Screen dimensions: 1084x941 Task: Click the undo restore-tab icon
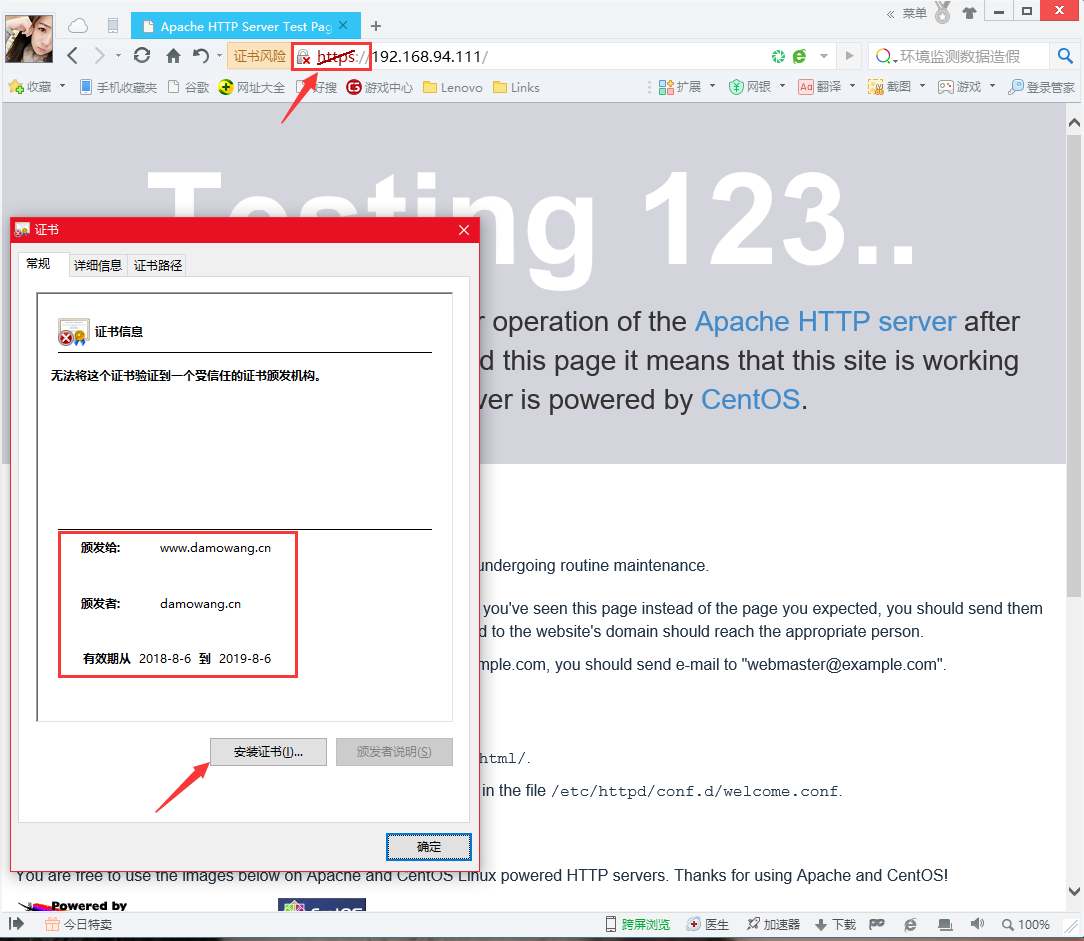[x=200, y=56]
